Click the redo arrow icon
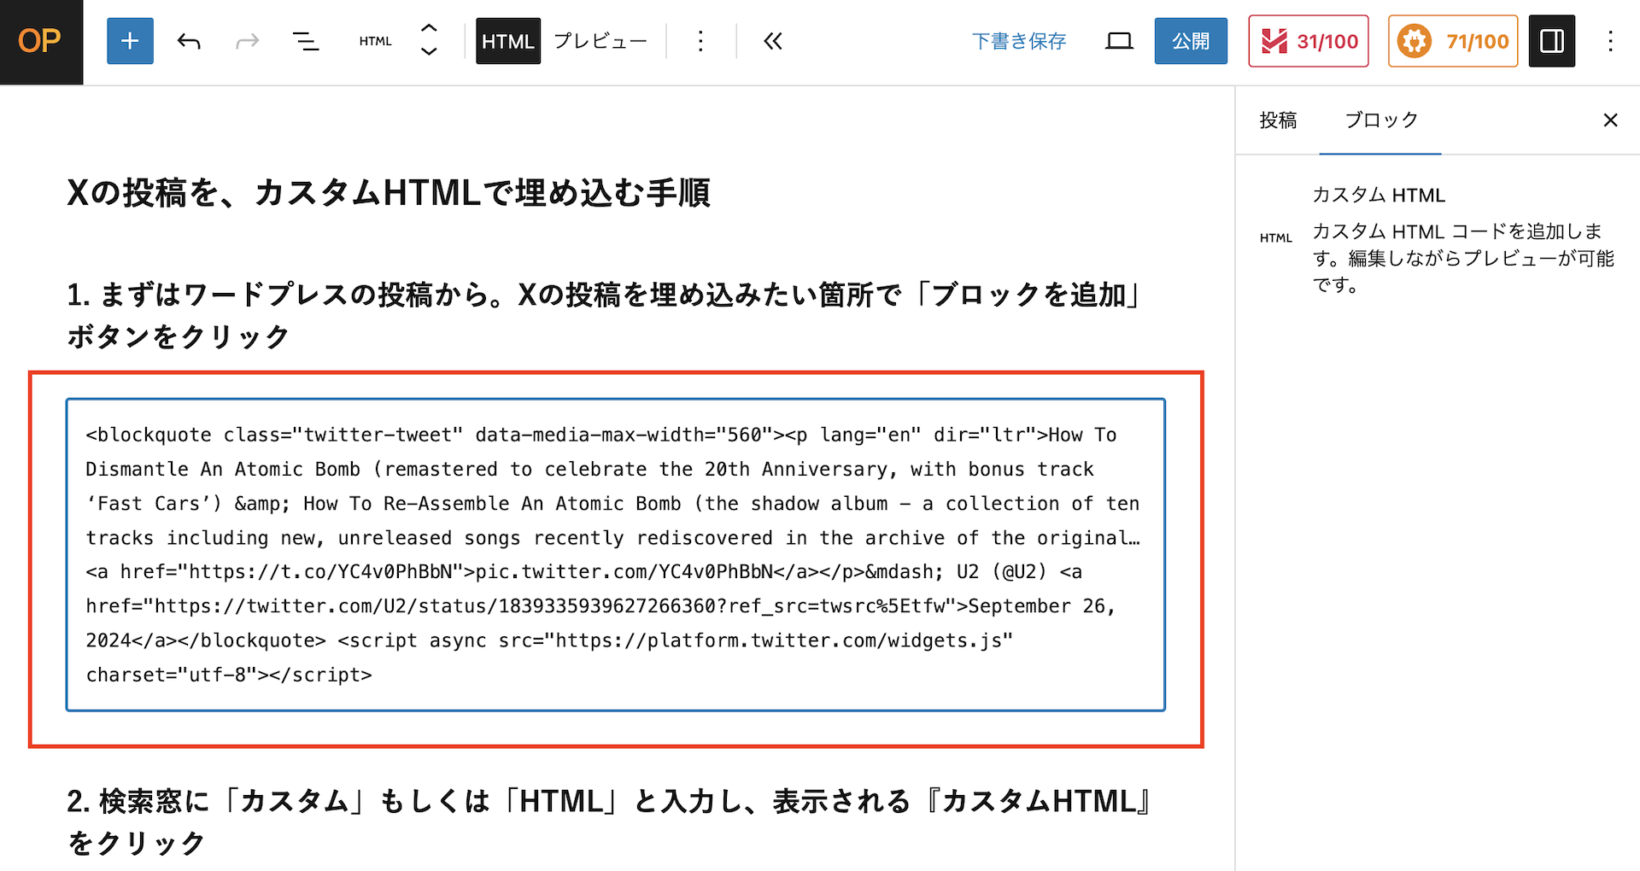The height and width of the screenshot is (871, 1640). pos(247,41)
